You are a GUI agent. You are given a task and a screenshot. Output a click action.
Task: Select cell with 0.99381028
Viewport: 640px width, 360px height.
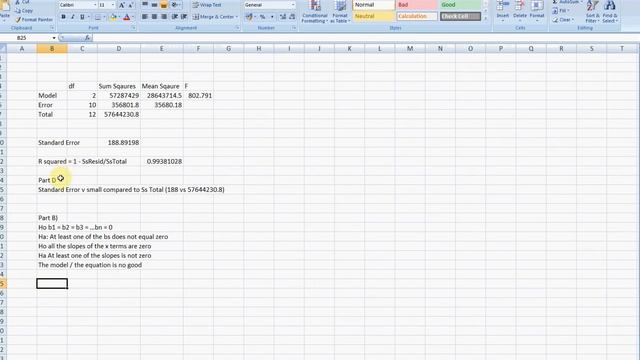[162, 162]
